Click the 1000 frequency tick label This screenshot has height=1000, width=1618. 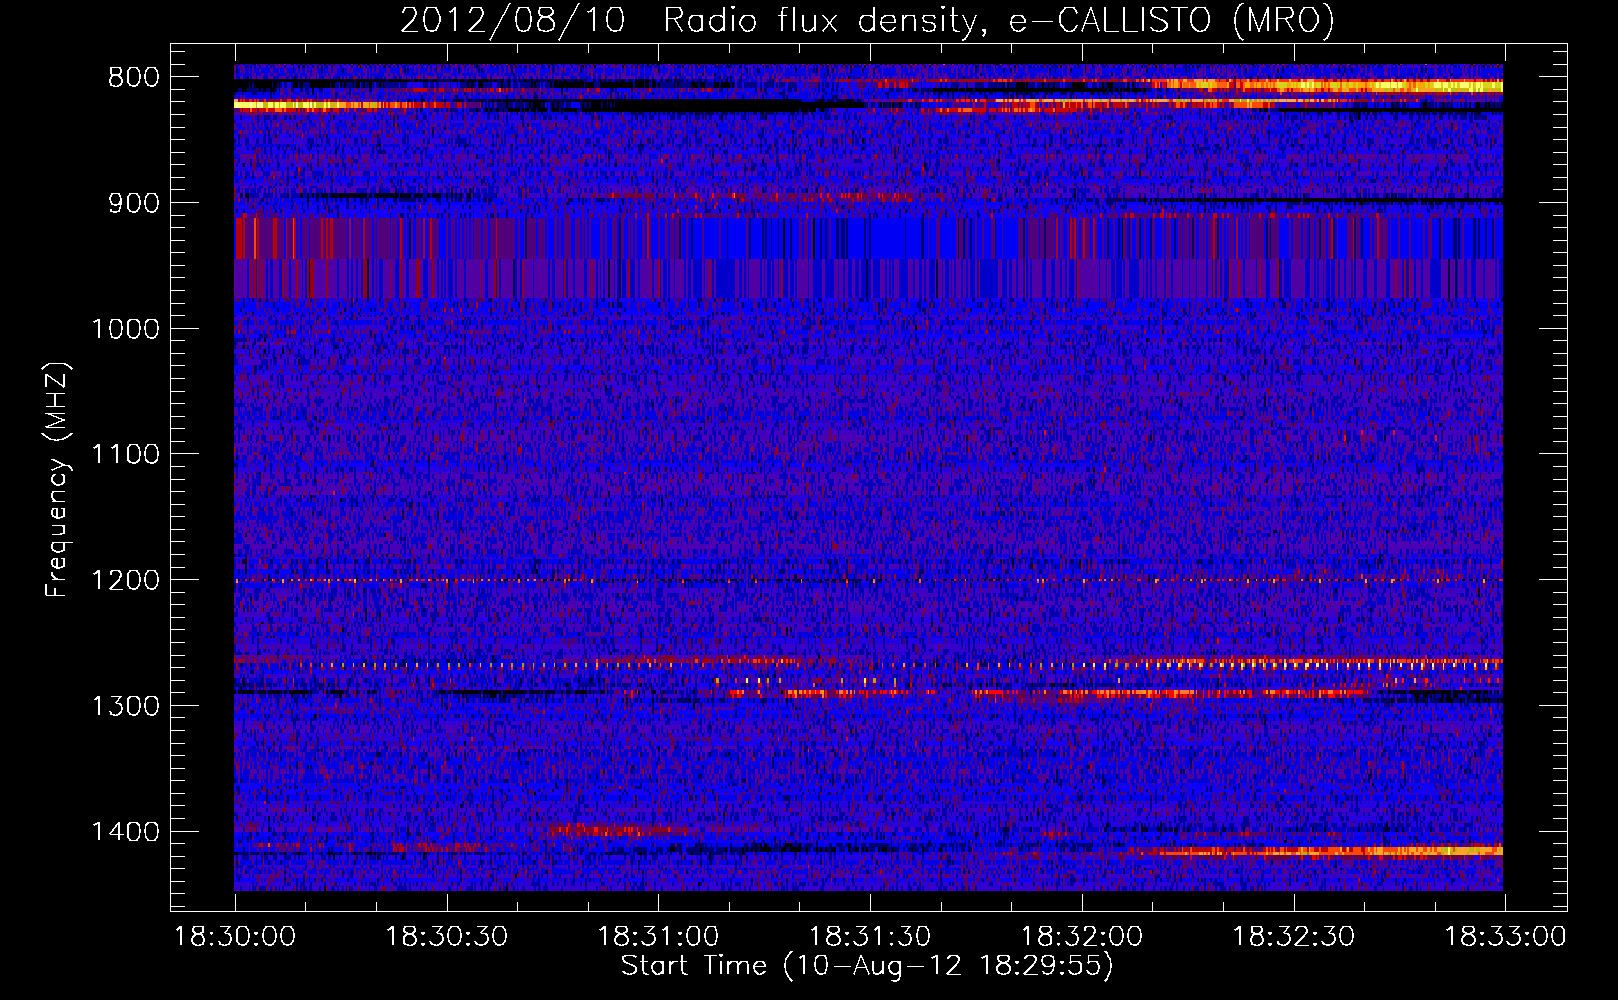(126, 329)
